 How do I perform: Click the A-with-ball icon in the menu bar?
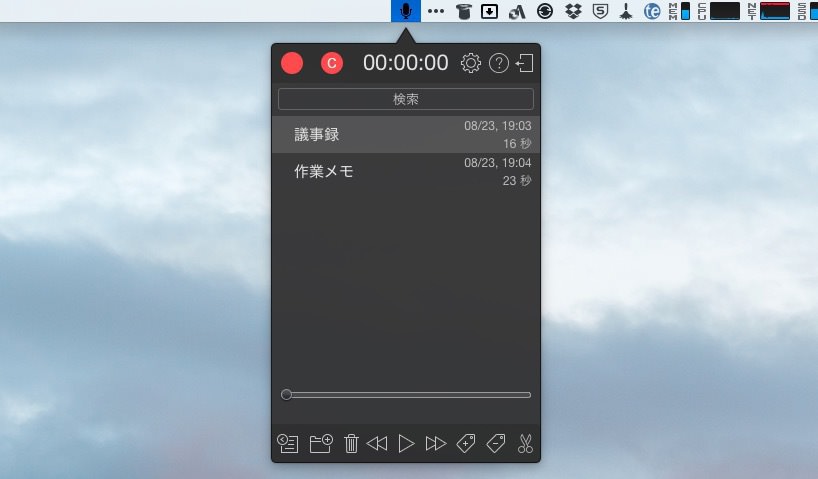517,11
